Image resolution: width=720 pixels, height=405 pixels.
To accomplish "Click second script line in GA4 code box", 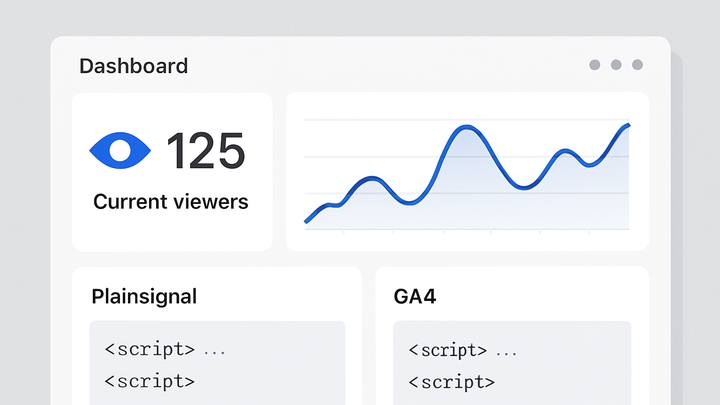I will 451,382.
